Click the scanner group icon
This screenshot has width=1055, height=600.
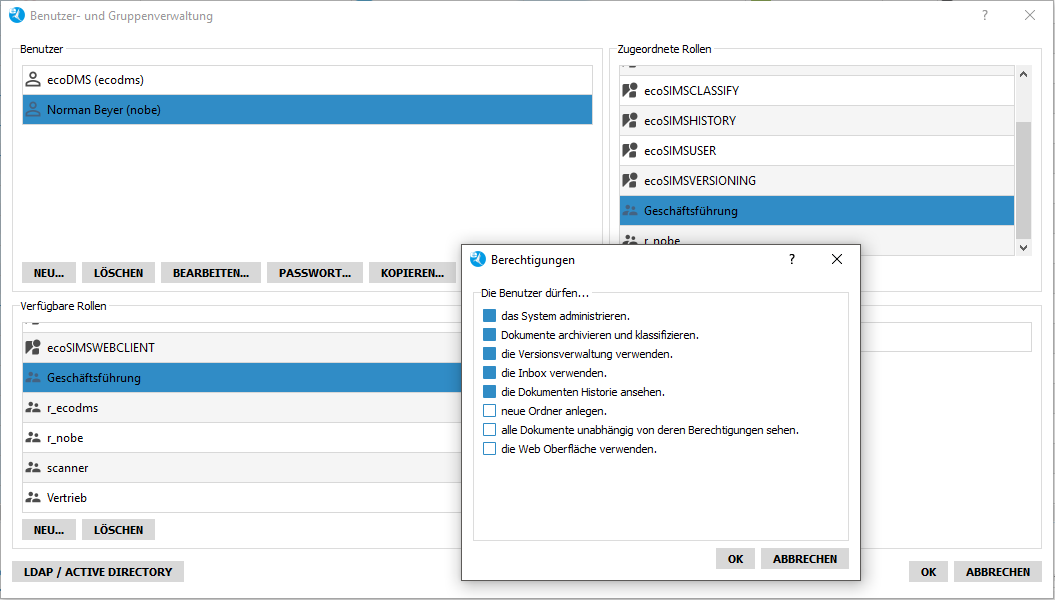point(32,468)
